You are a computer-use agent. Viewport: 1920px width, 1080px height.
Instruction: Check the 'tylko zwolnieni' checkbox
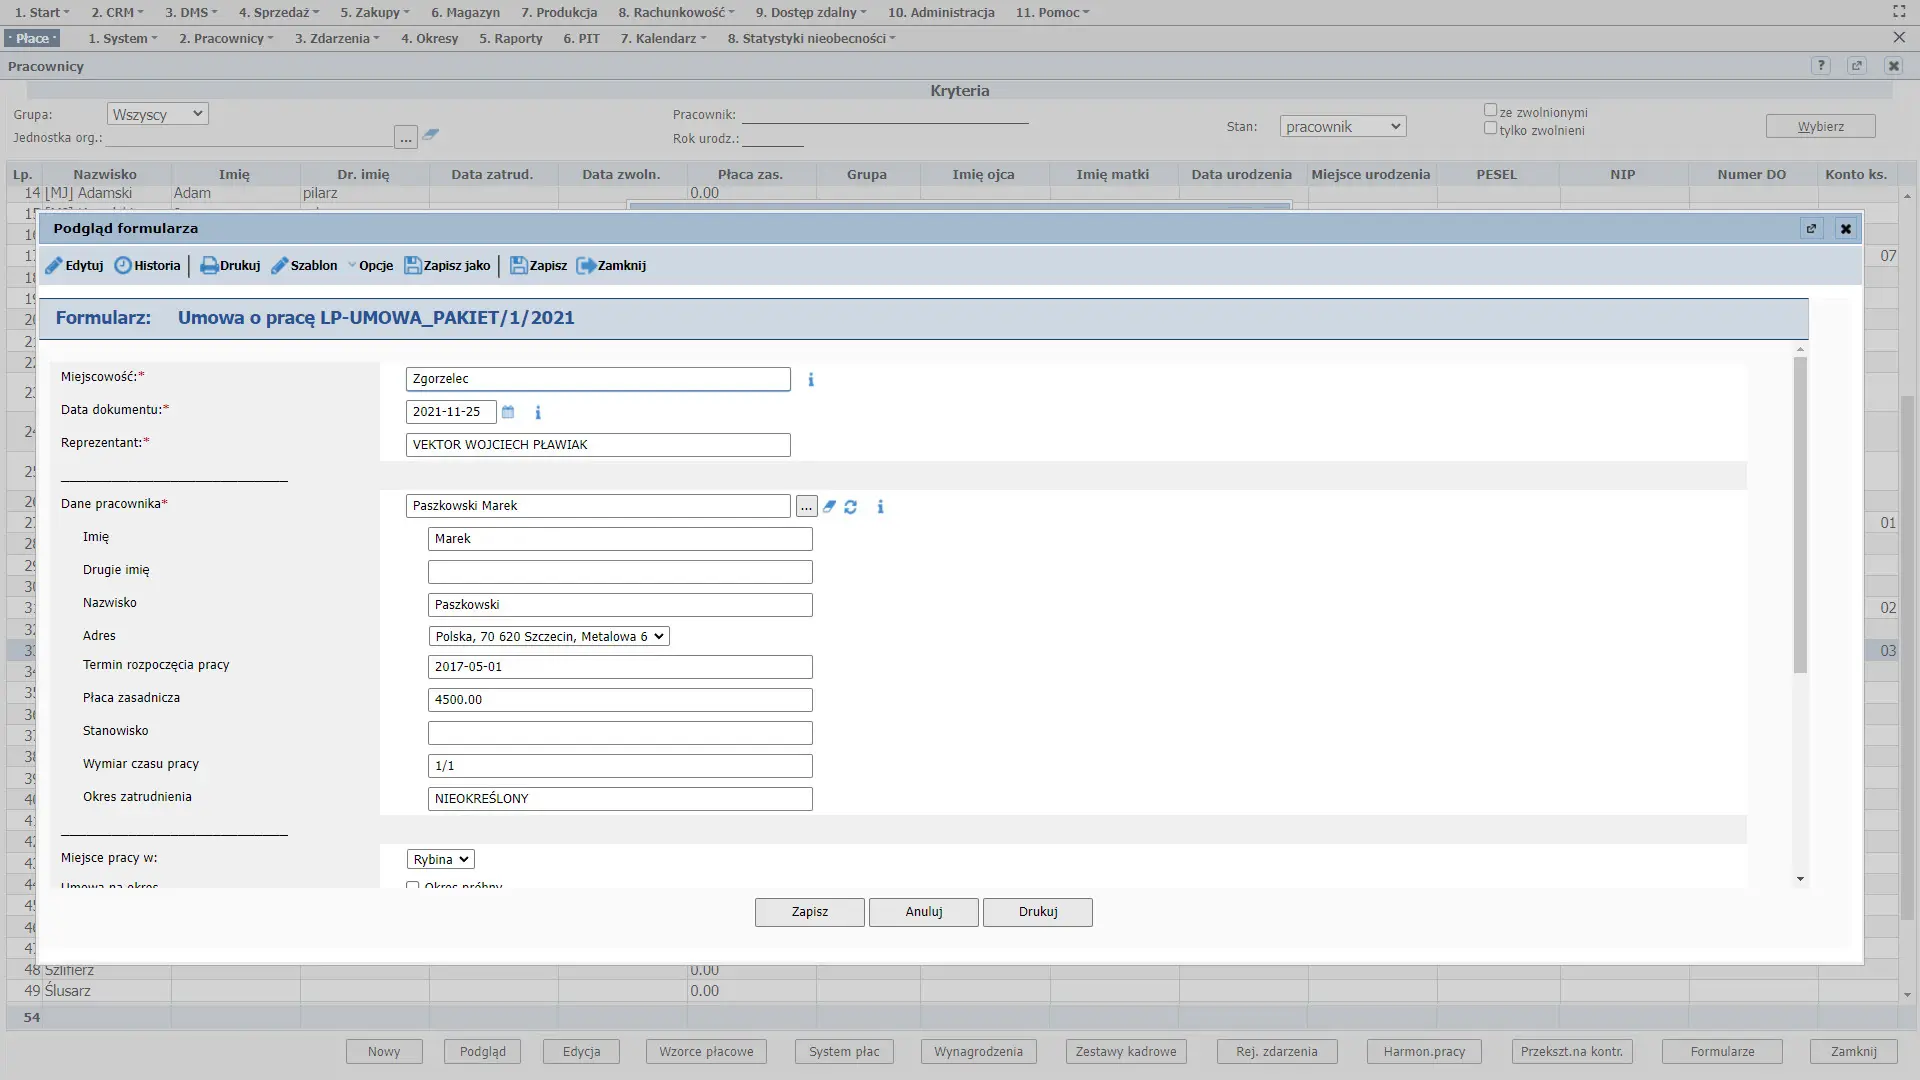coord(1490,128)
